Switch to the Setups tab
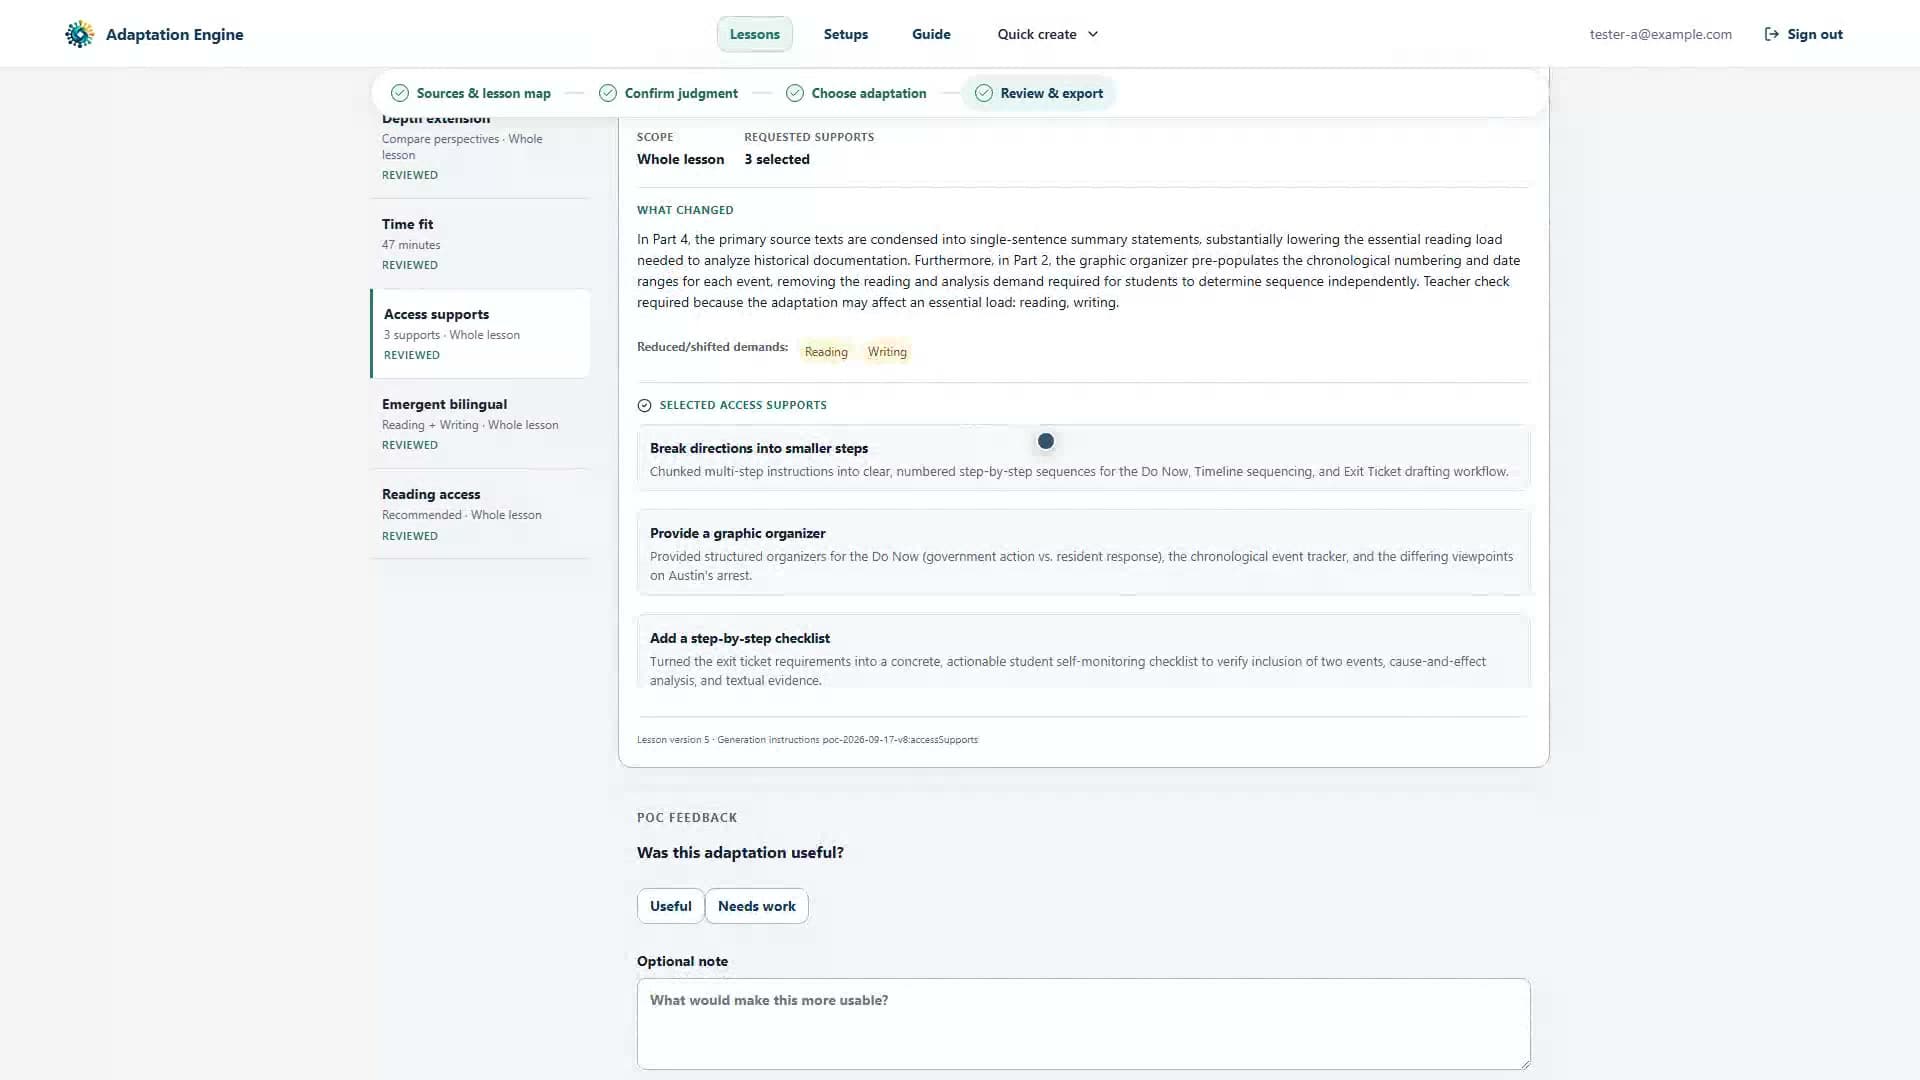Viewport: 1920px width, 1080px height. coord(846,34)
